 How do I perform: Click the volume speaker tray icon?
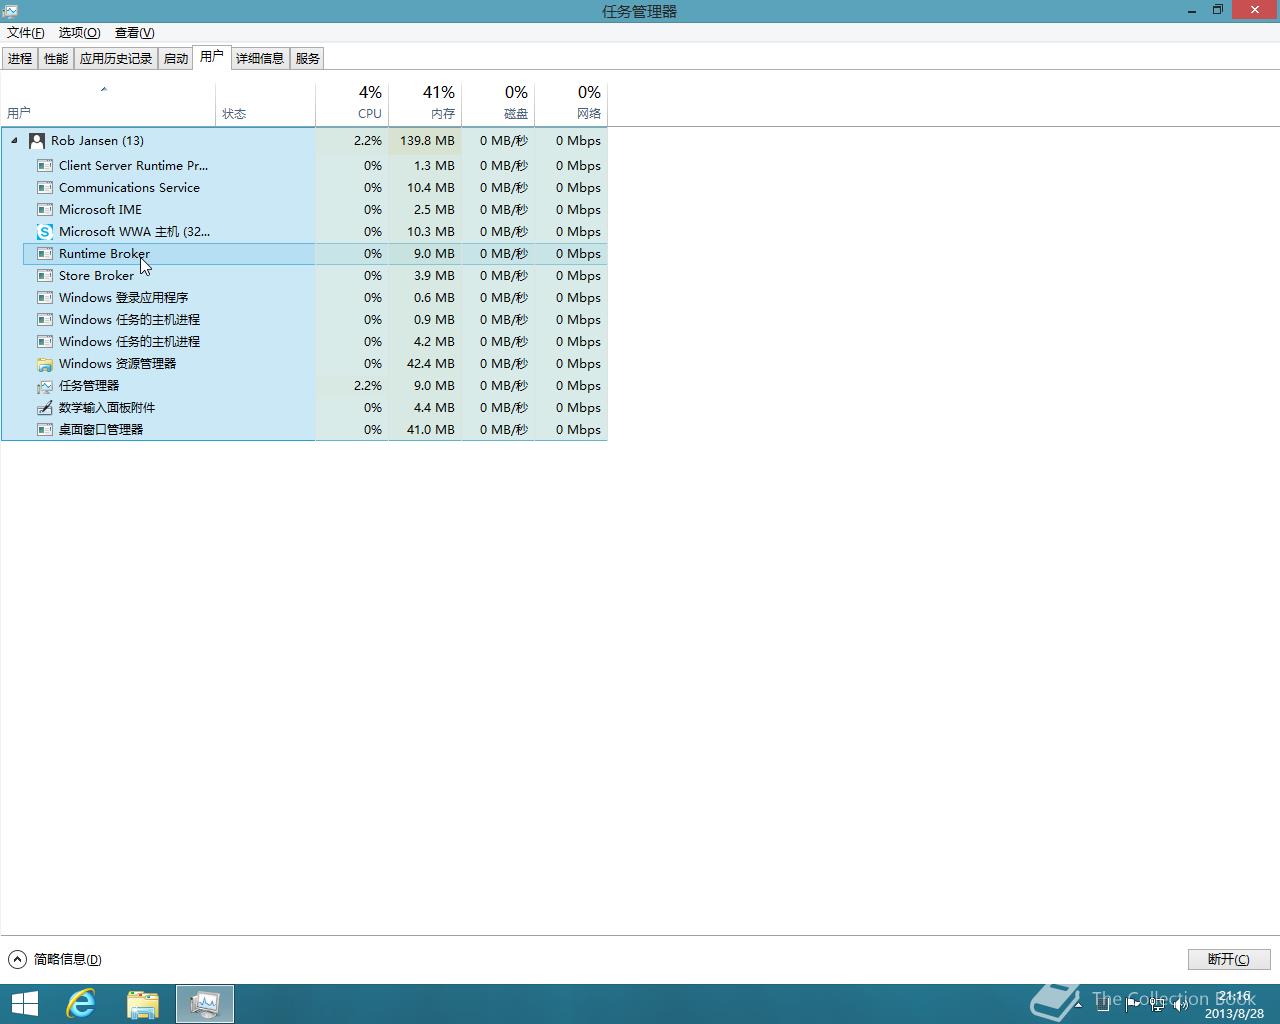[x=1181, y=1004]
